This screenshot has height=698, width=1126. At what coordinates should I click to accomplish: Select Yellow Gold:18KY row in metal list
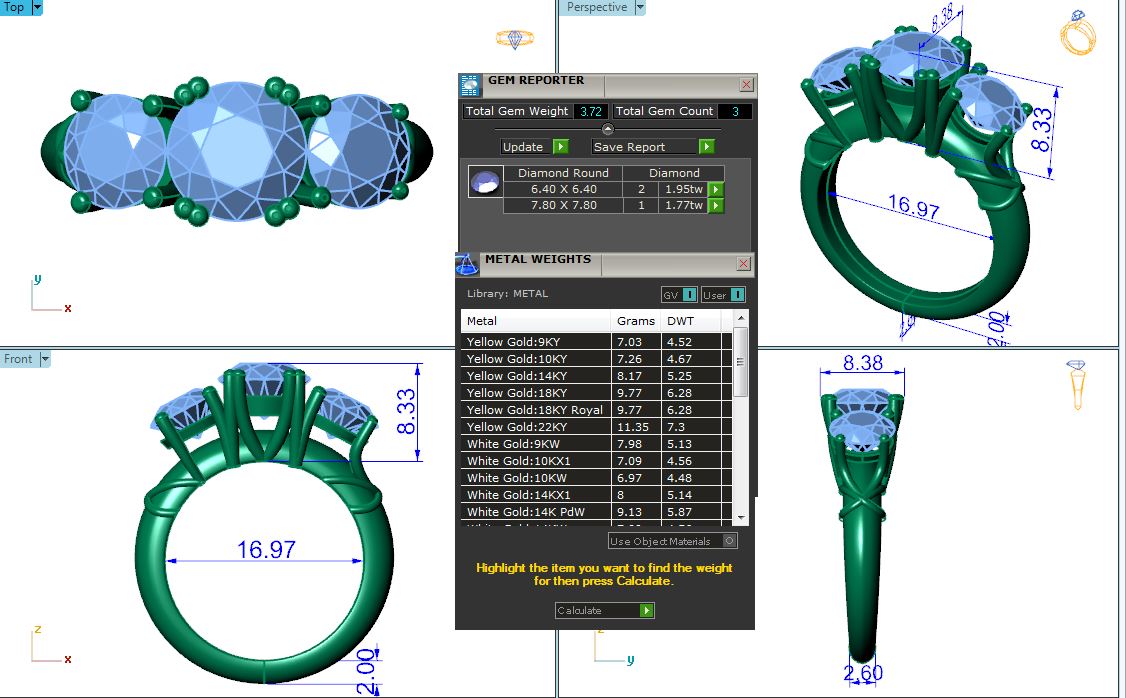[x=536, y=393]
